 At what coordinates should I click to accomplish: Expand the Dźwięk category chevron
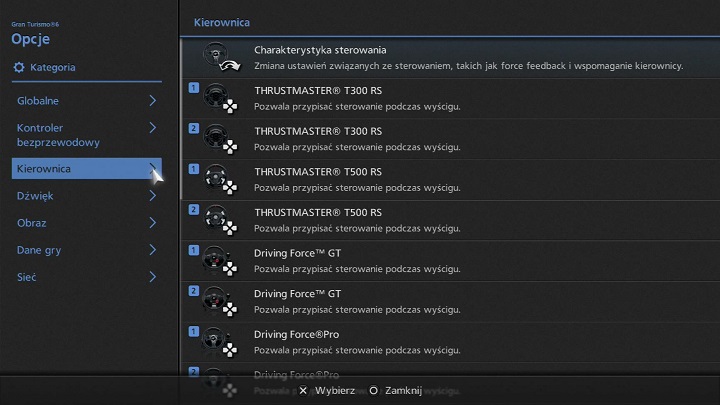click(152, 196)
